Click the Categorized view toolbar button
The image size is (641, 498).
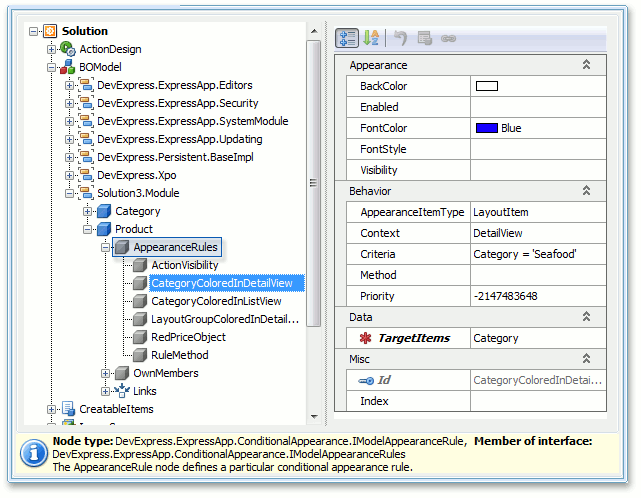click(x=347, y=38)
